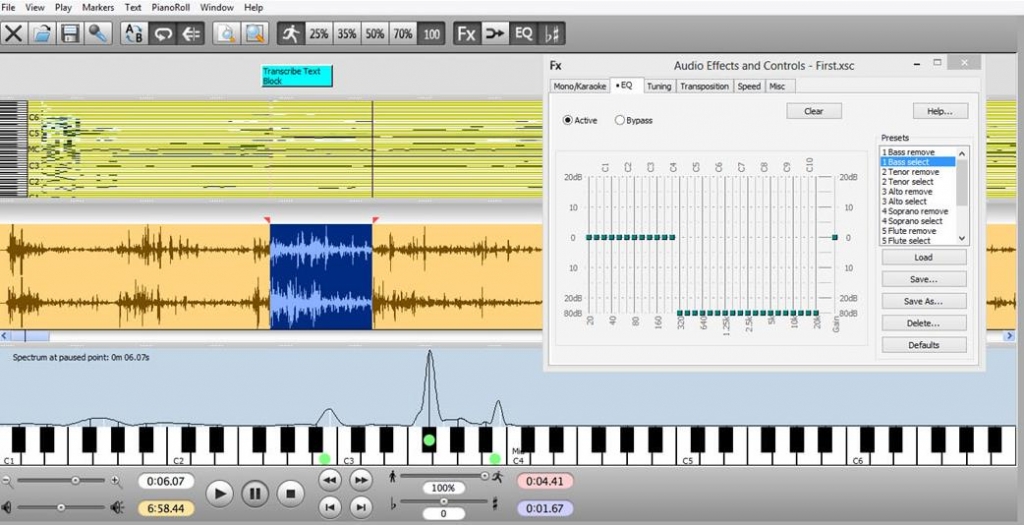Click the volume slider handle
Screen dimensions: 1024x525
click(61, 507)
